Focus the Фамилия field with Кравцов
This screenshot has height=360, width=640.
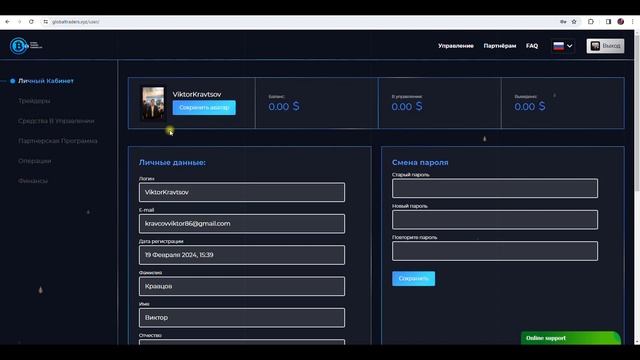[x=242, y=286]
